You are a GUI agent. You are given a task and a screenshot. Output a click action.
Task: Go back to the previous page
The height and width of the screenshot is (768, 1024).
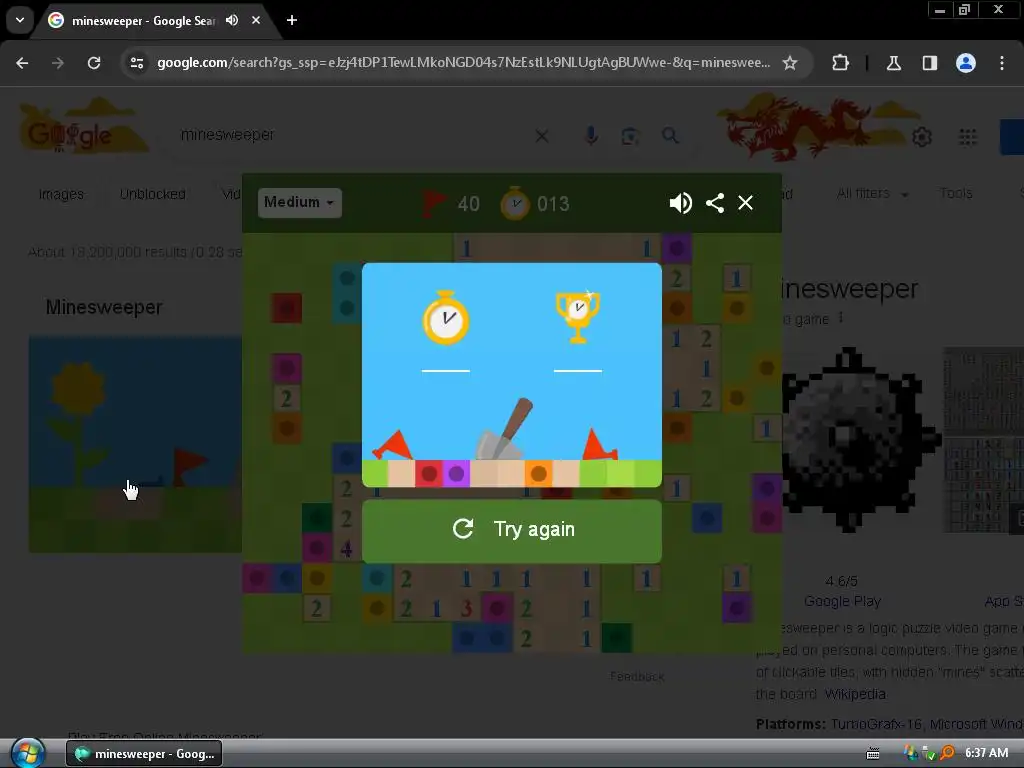22,63
